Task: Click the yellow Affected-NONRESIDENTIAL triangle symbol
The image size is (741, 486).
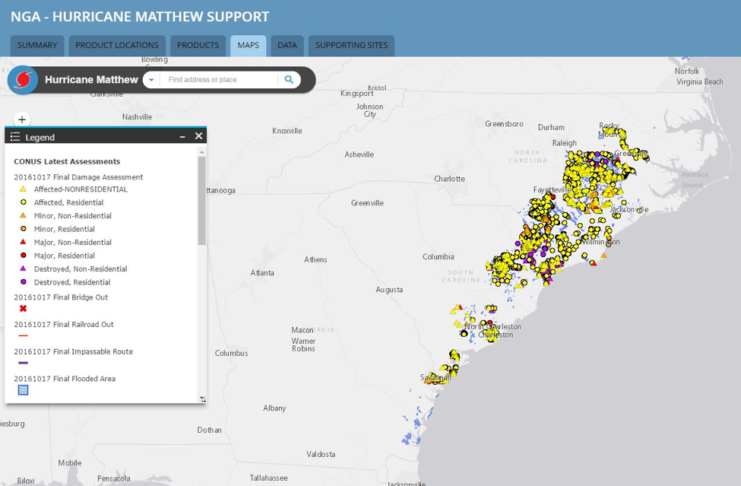Action: coord(23,189)
